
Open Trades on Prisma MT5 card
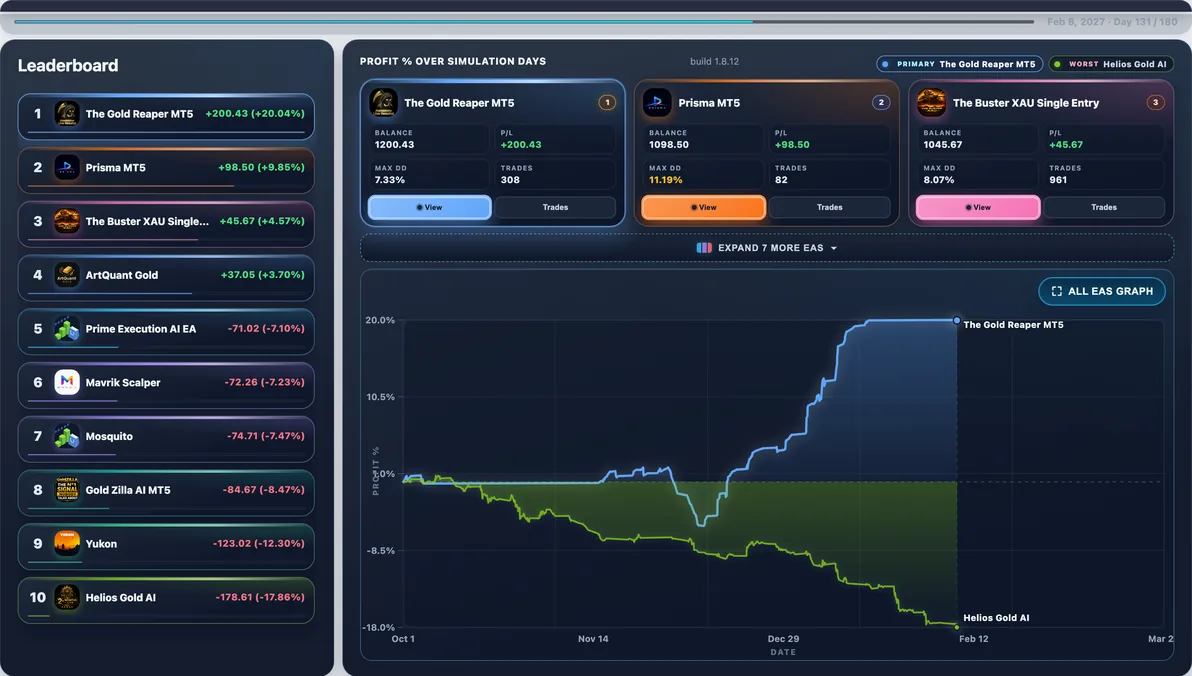829,207
